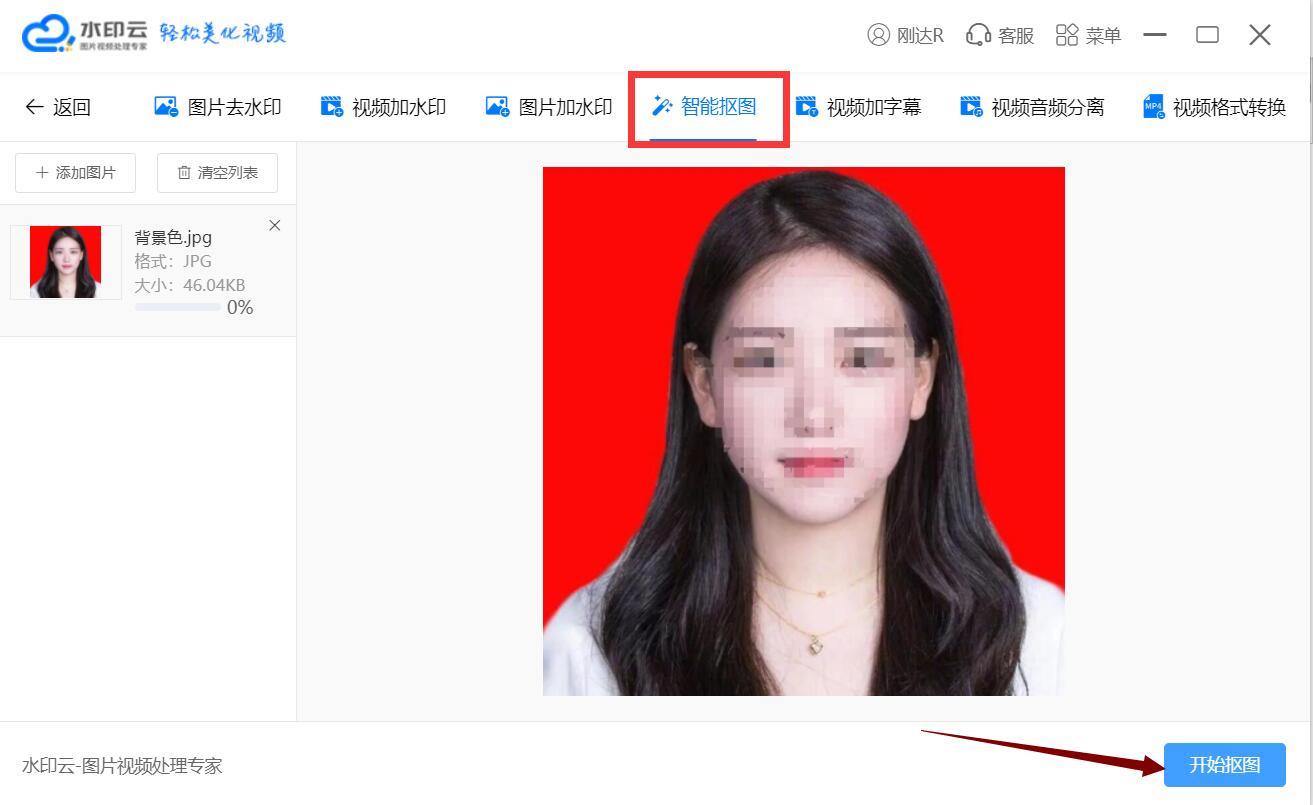Click the 添加图片 button
This screenshot has height=805, width=1313.
point(75,173)
